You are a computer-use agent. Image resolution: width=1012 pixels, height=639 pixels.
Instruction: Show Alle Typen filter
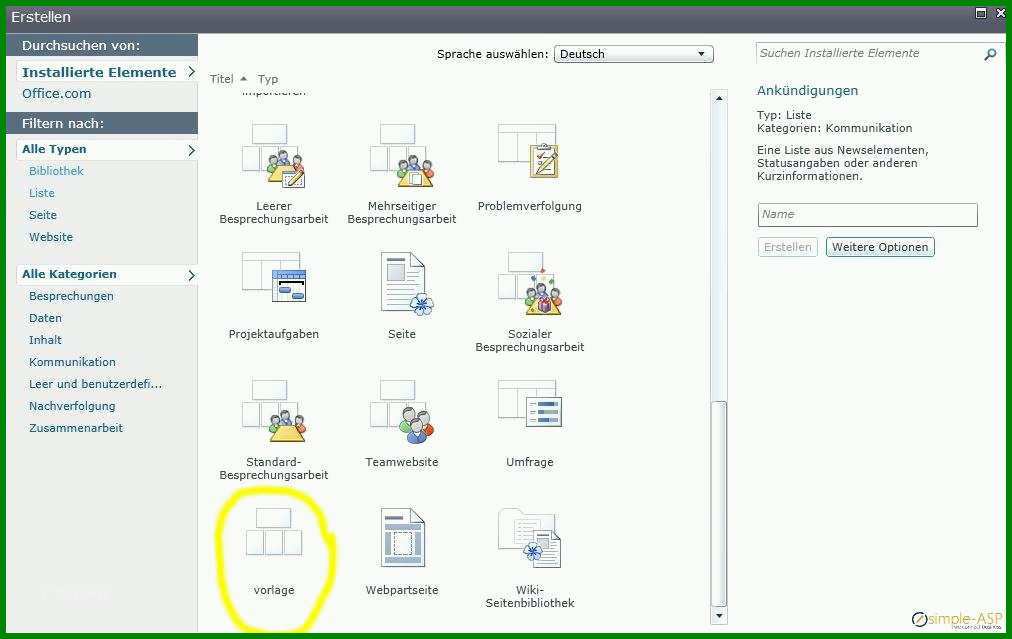(x=54, y=149)
